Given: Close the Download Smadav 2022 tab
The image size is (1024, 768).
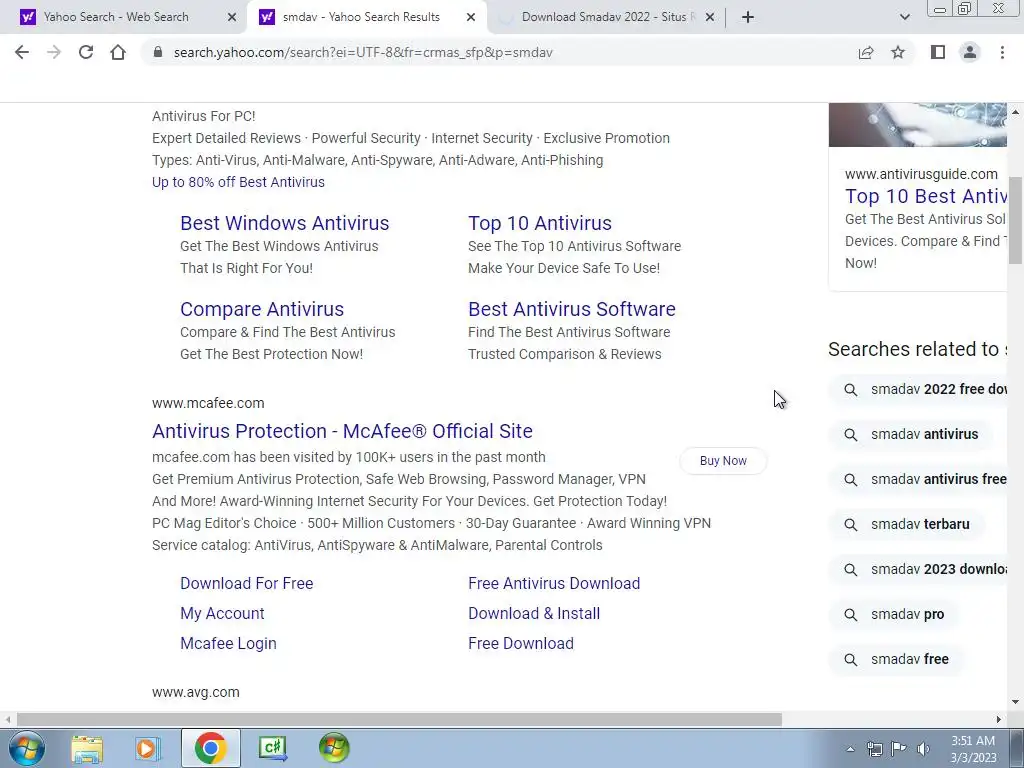Looking at the screenshot, I should (710, 17).
